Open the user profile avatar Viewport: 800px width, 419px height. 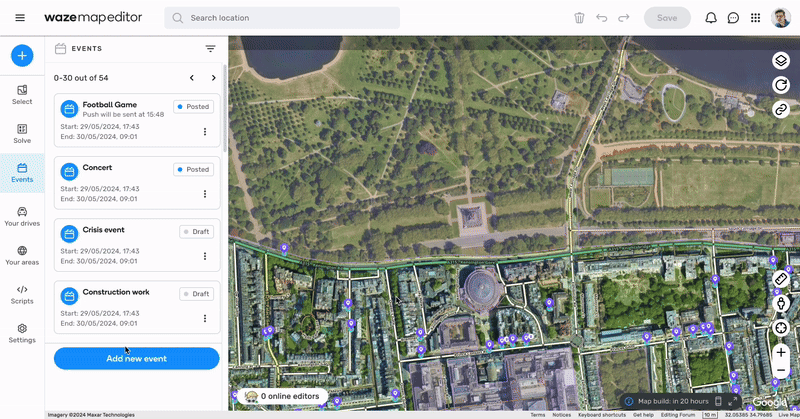(781, 18)
